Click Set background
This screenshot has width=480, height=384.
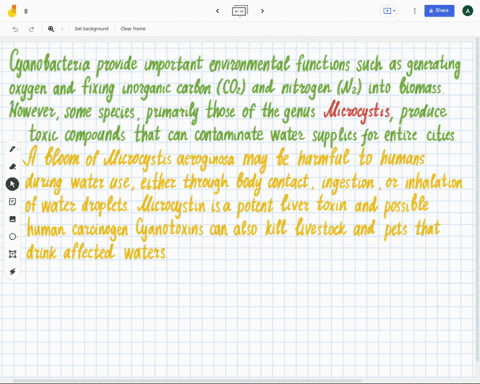coord(92,29)
